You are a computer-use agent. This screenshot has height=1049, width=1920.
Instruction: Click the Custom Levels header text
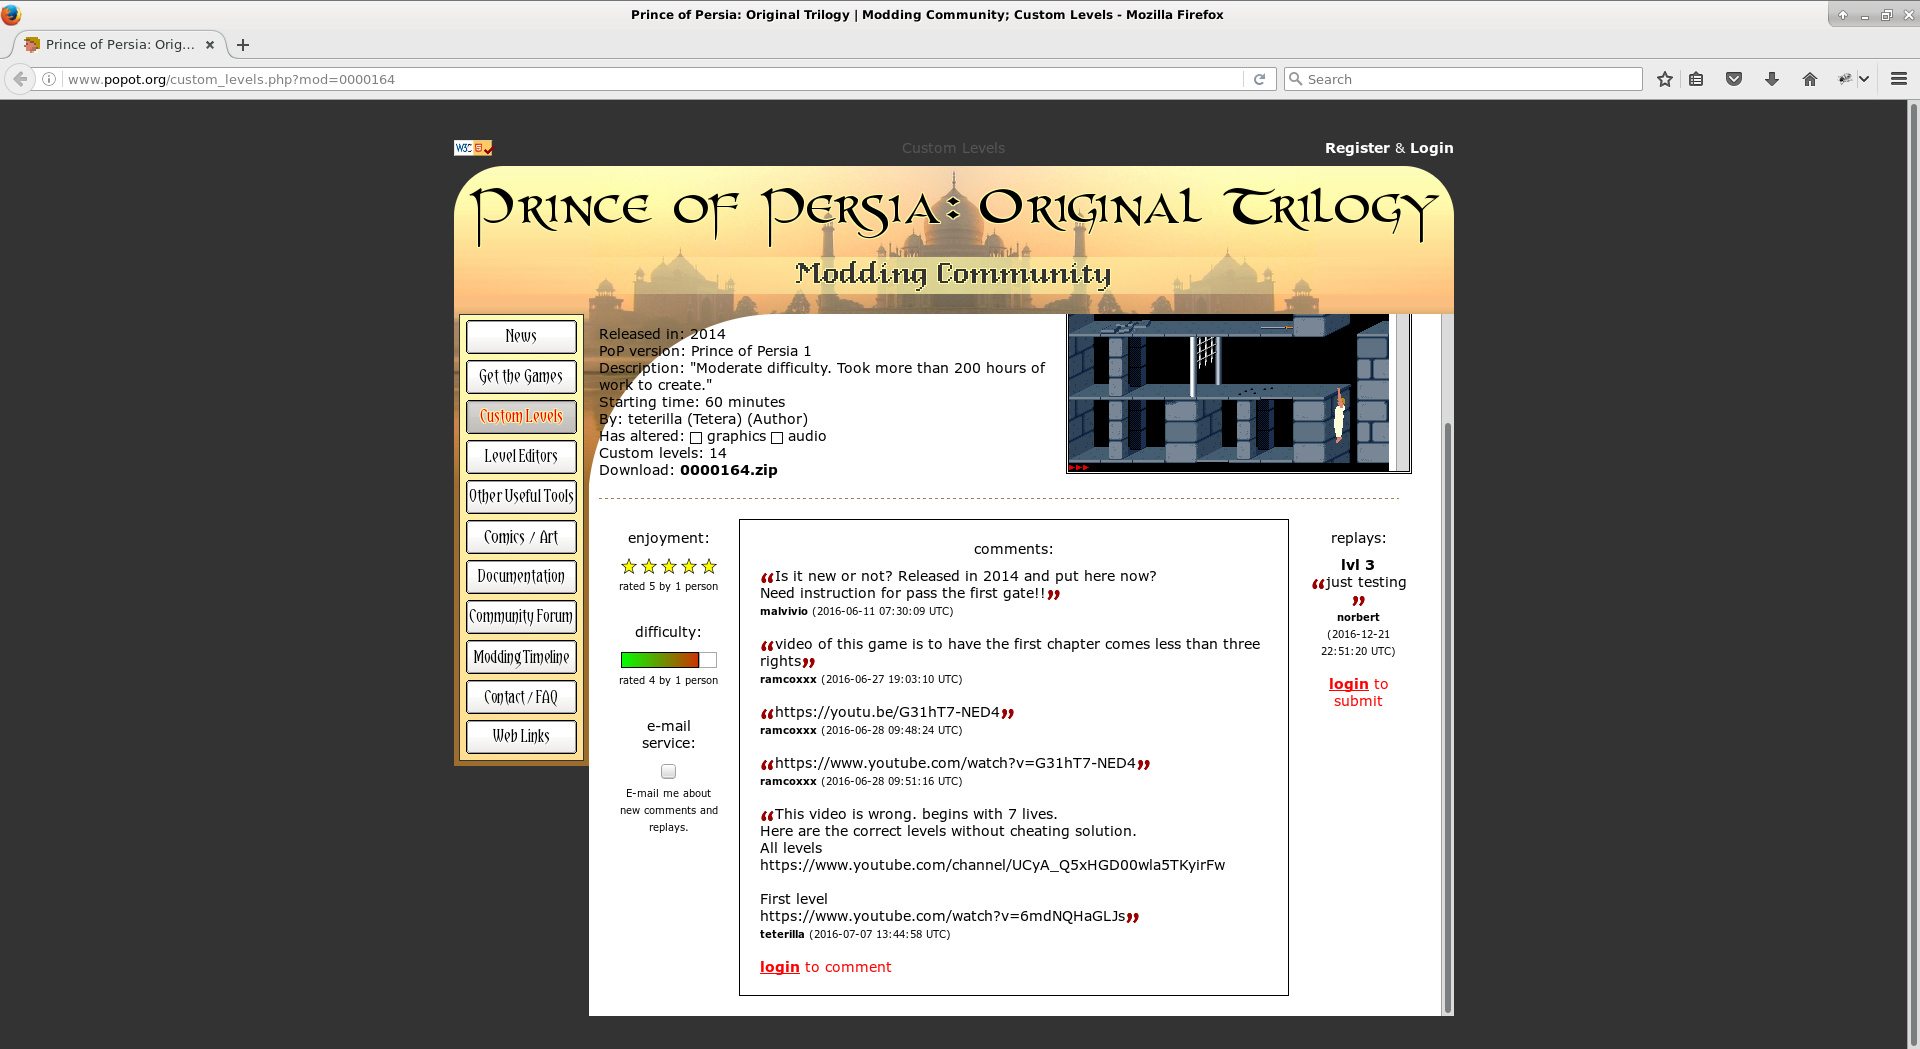coord(953,148)
